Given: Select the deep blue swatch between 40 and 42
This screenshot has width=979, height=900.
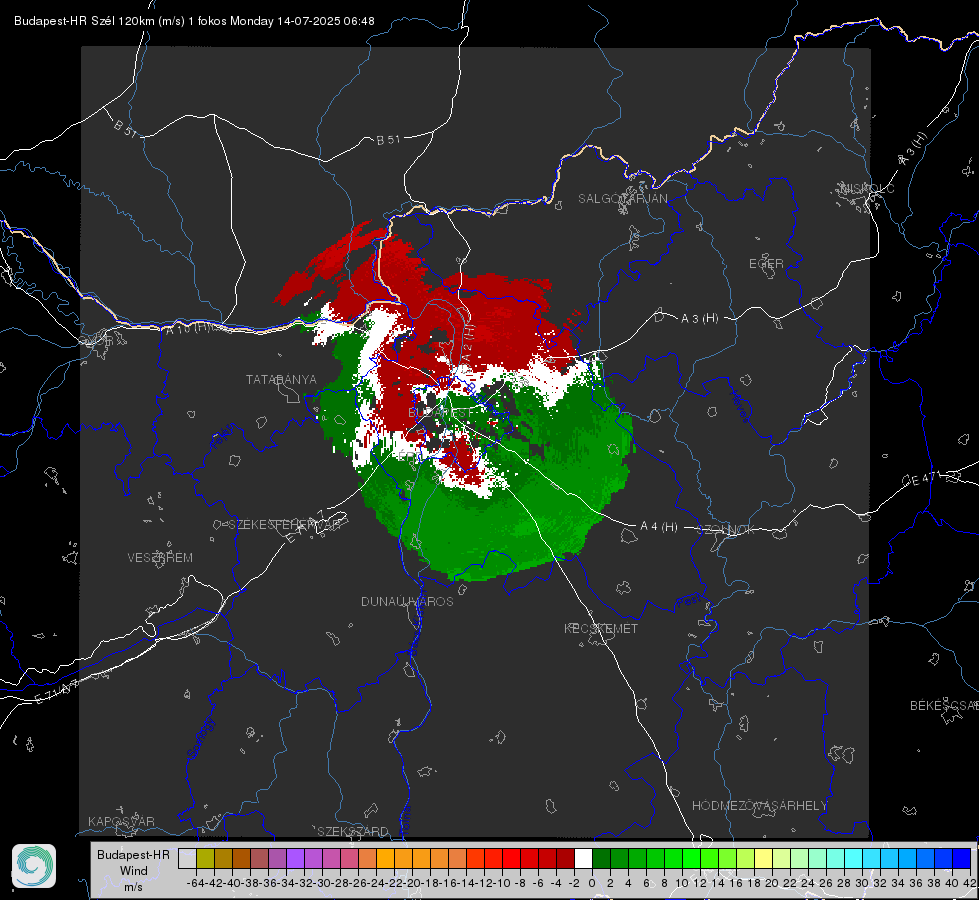Looking at the screenshot, I should (x=962, y=859).
